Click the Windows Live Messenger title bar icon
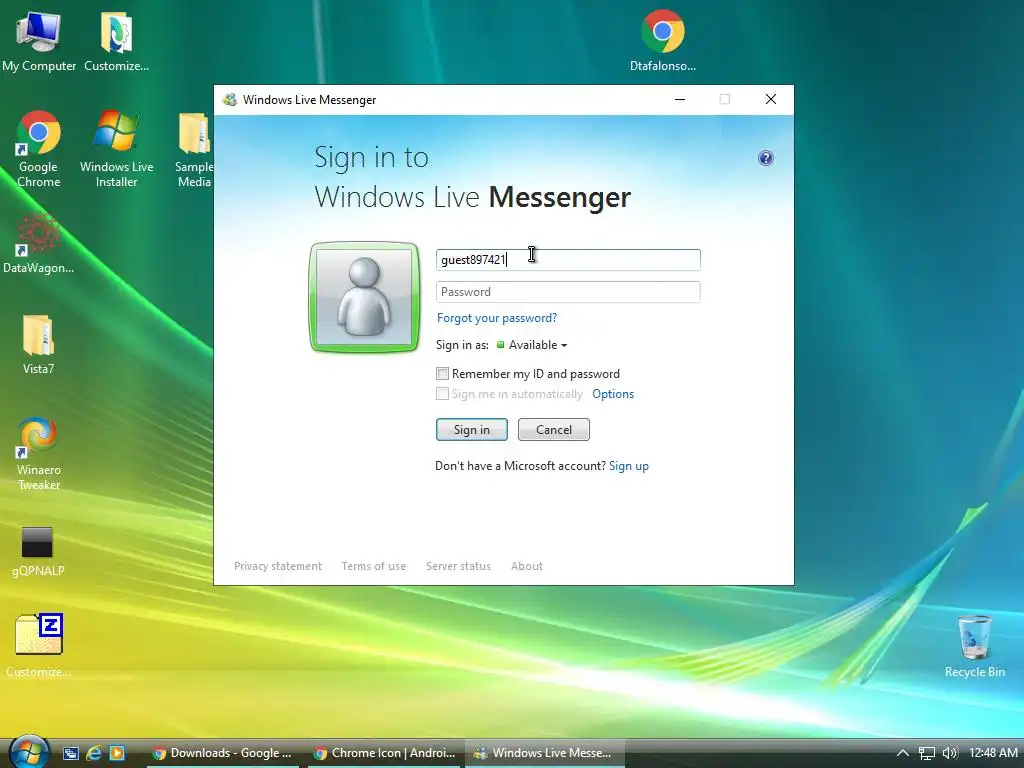 (229, 99)
